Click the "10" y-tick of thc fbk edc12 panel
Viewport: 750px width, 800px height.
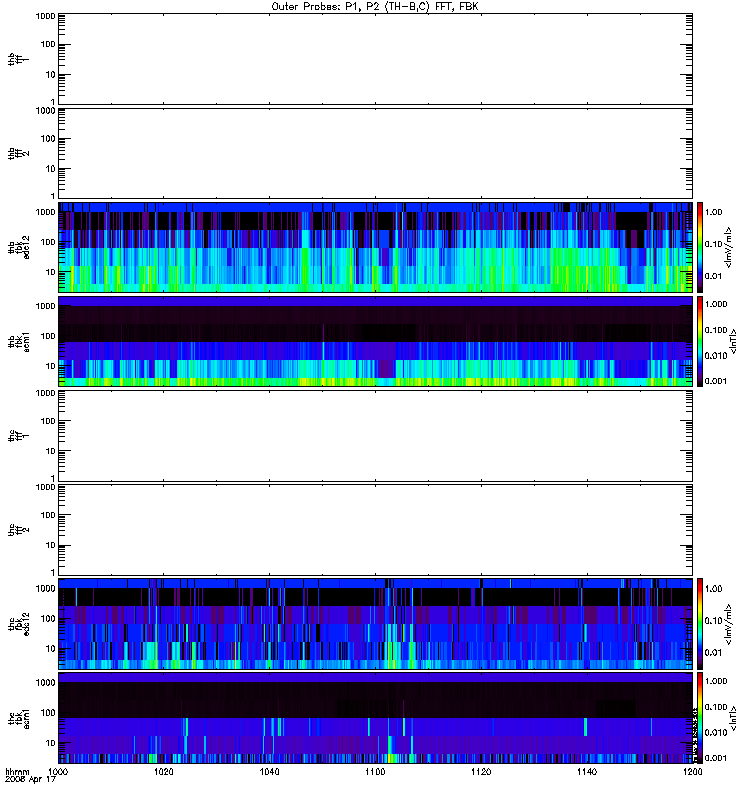tap(50, 649)
